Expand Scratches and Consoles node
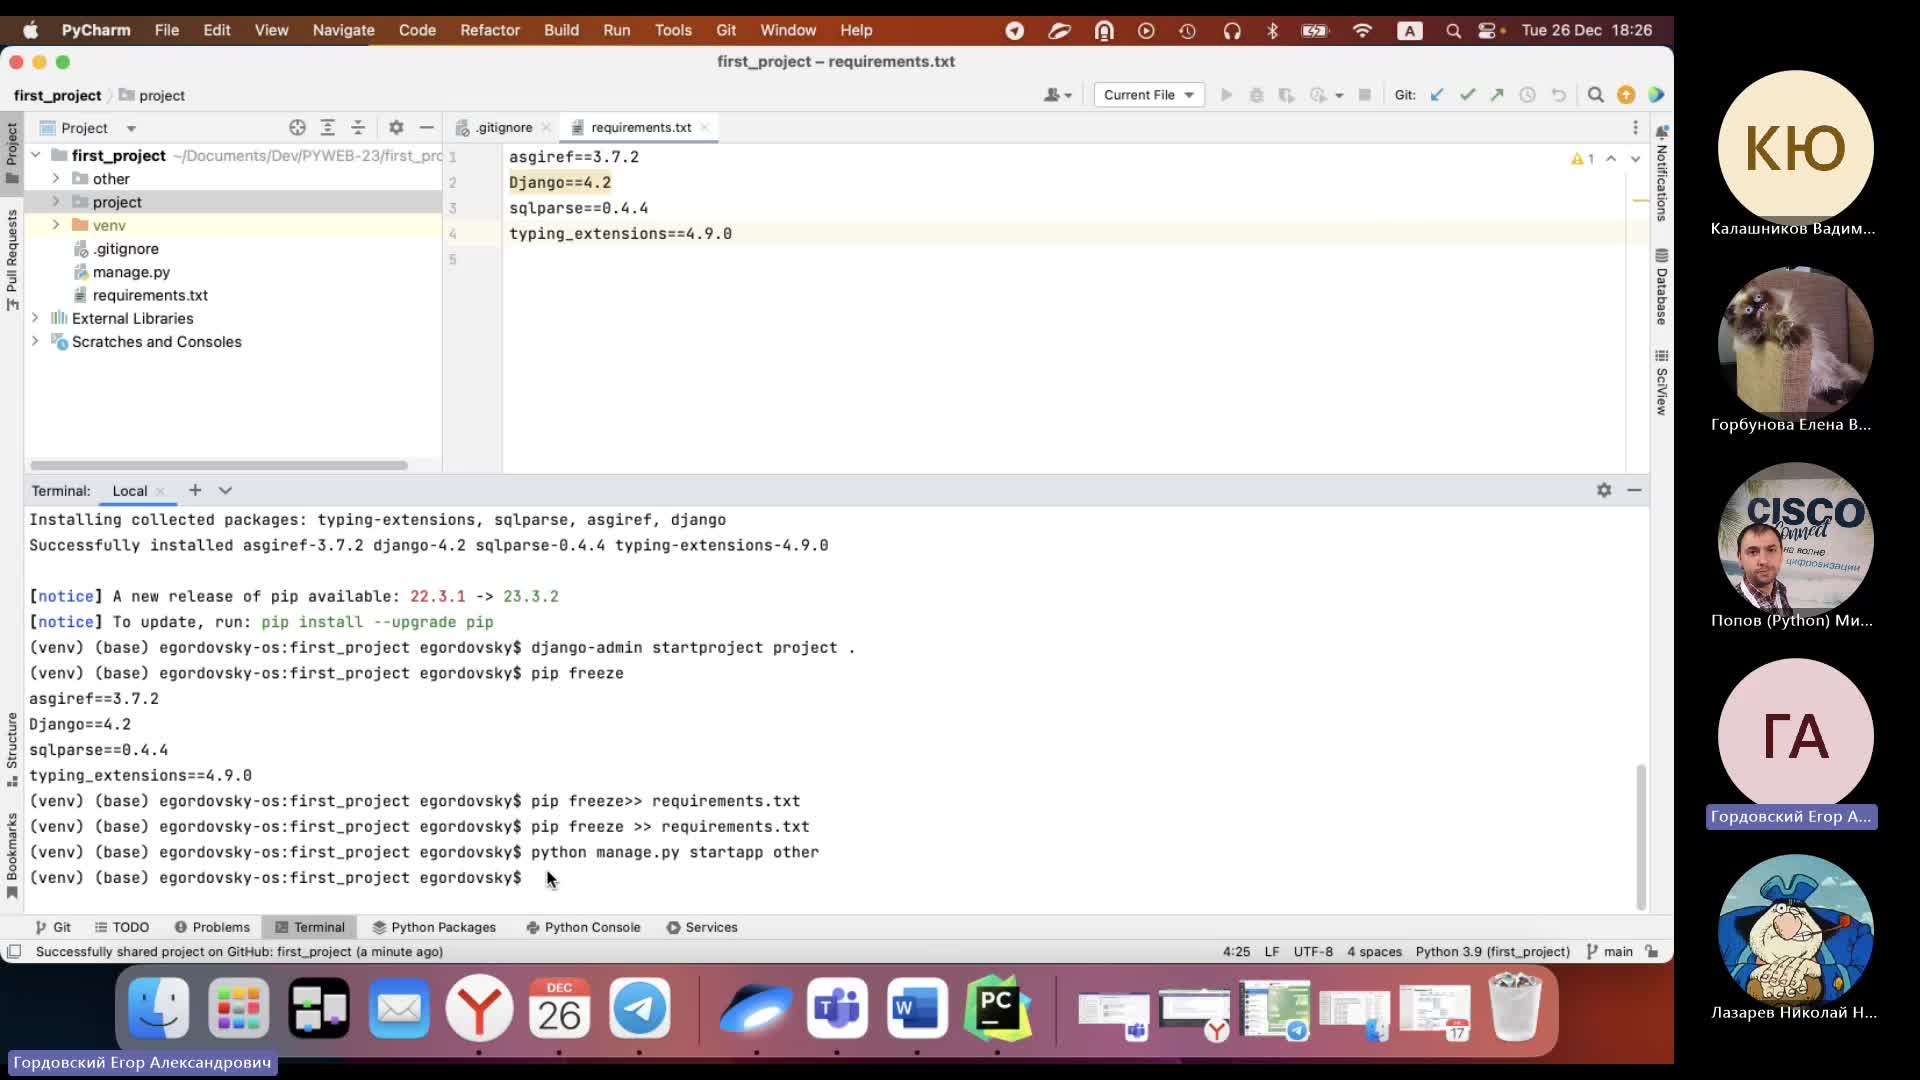Viewport: 1920px width, 1080px height. click(35, 341)
